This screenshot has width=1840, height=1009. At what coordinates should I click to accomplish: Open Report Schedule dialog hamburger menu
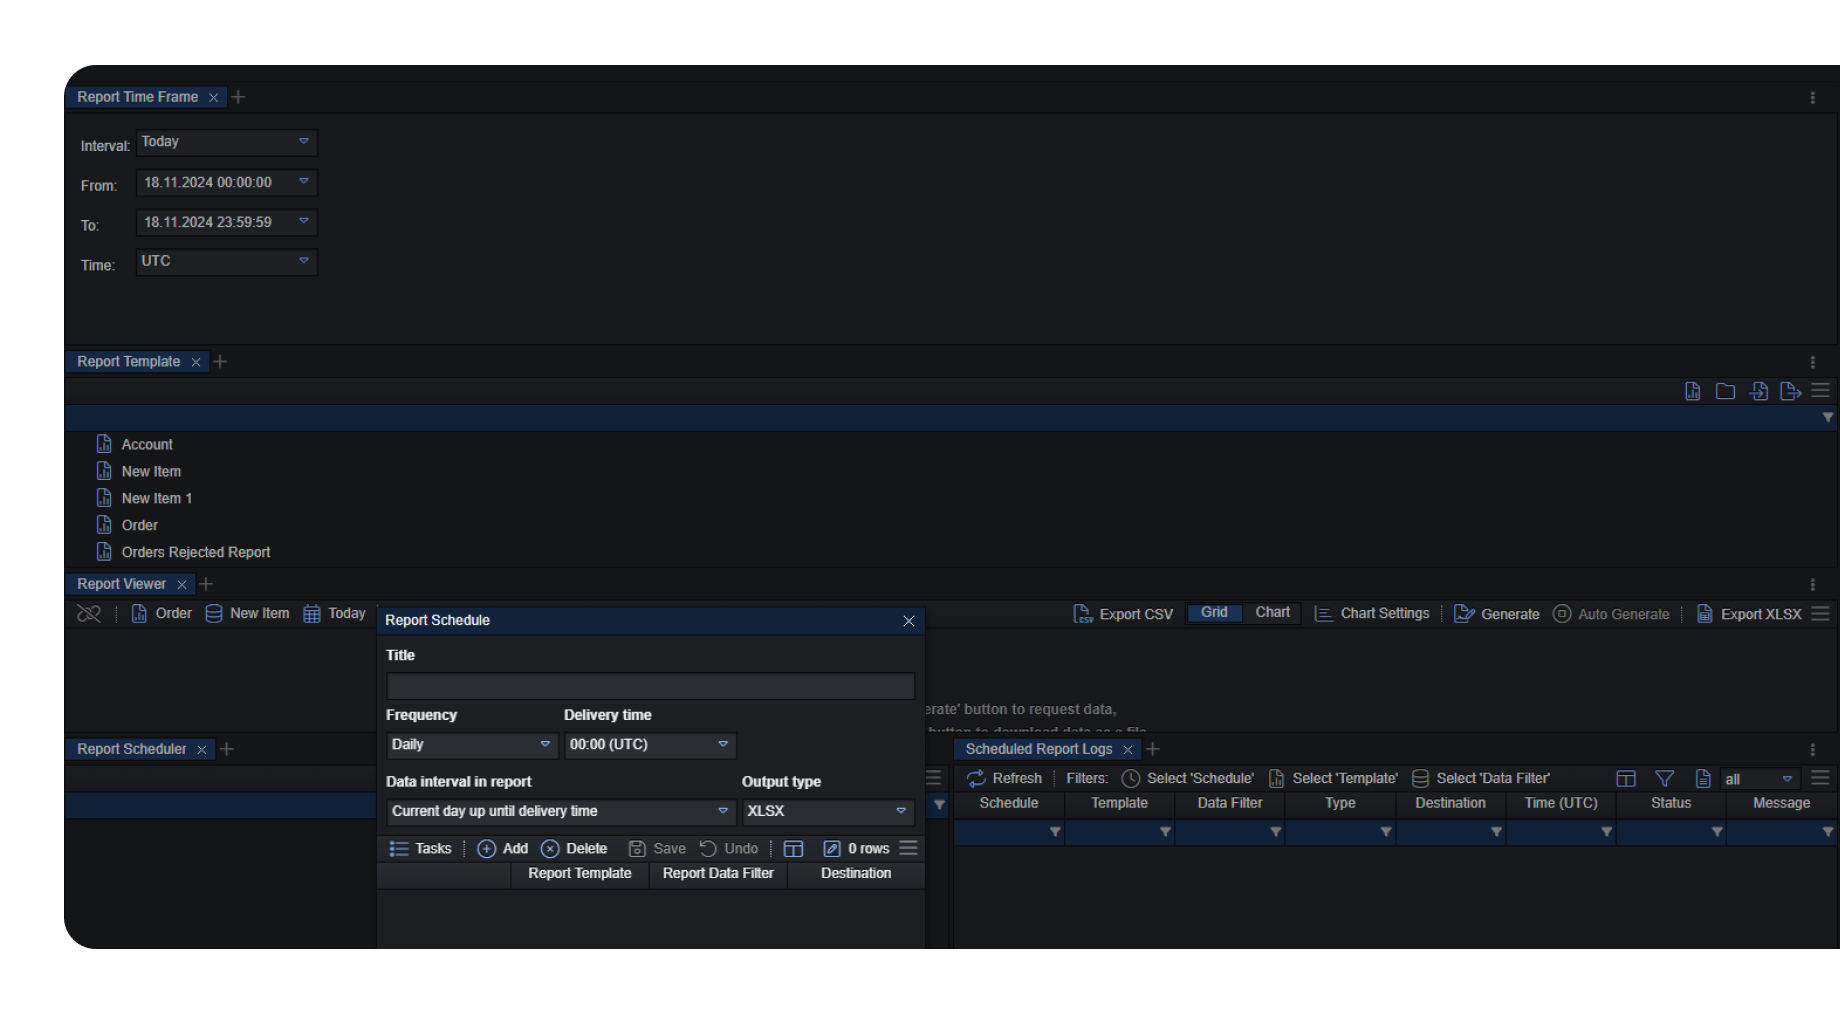(908, 847)
